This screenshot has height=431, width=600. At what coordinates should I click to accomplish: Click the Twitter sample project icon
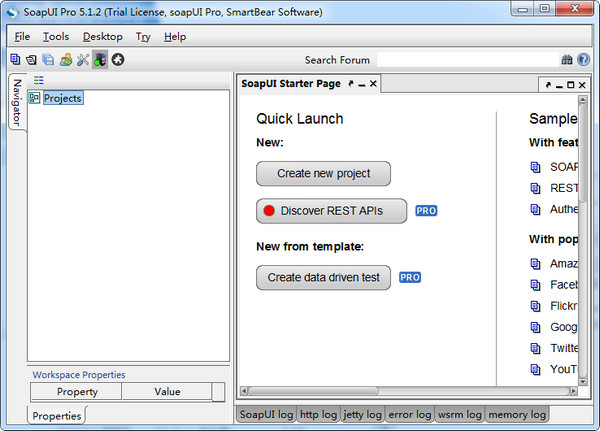tap(535, 348)
